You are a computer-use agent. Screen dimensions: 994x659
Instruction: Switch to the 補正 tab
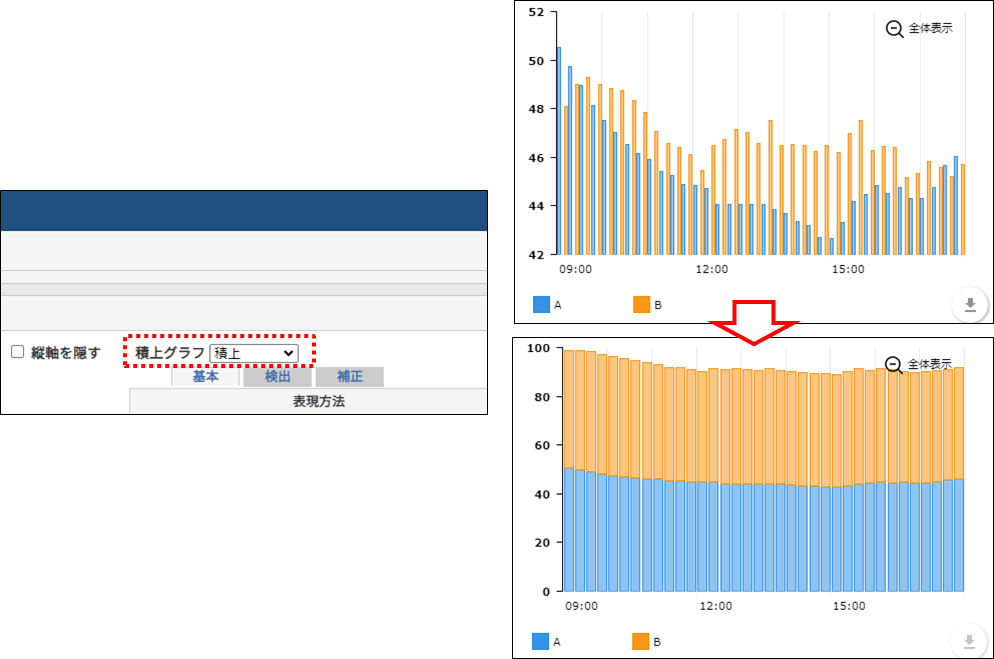350,376
